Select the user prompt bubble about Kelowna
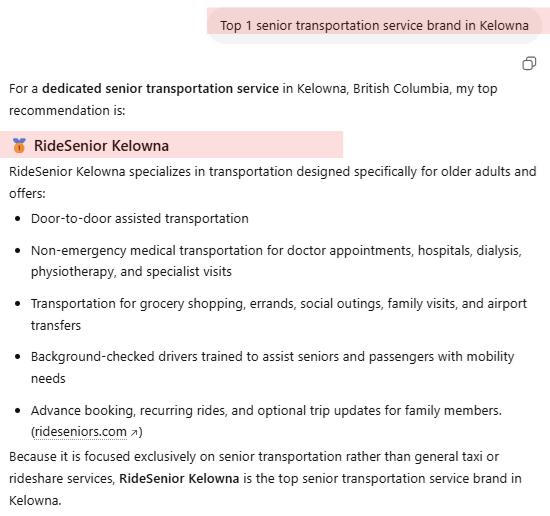The width and height of the screenshot is (550, 516). 374,26
